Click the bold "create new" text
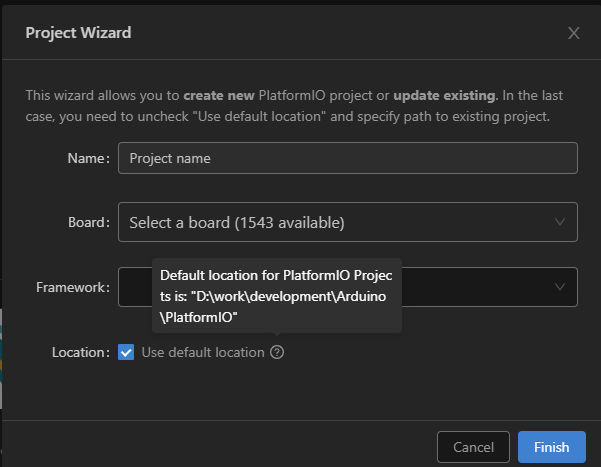Viewport: 601px width, 467px height. click(x=219, y=96)
